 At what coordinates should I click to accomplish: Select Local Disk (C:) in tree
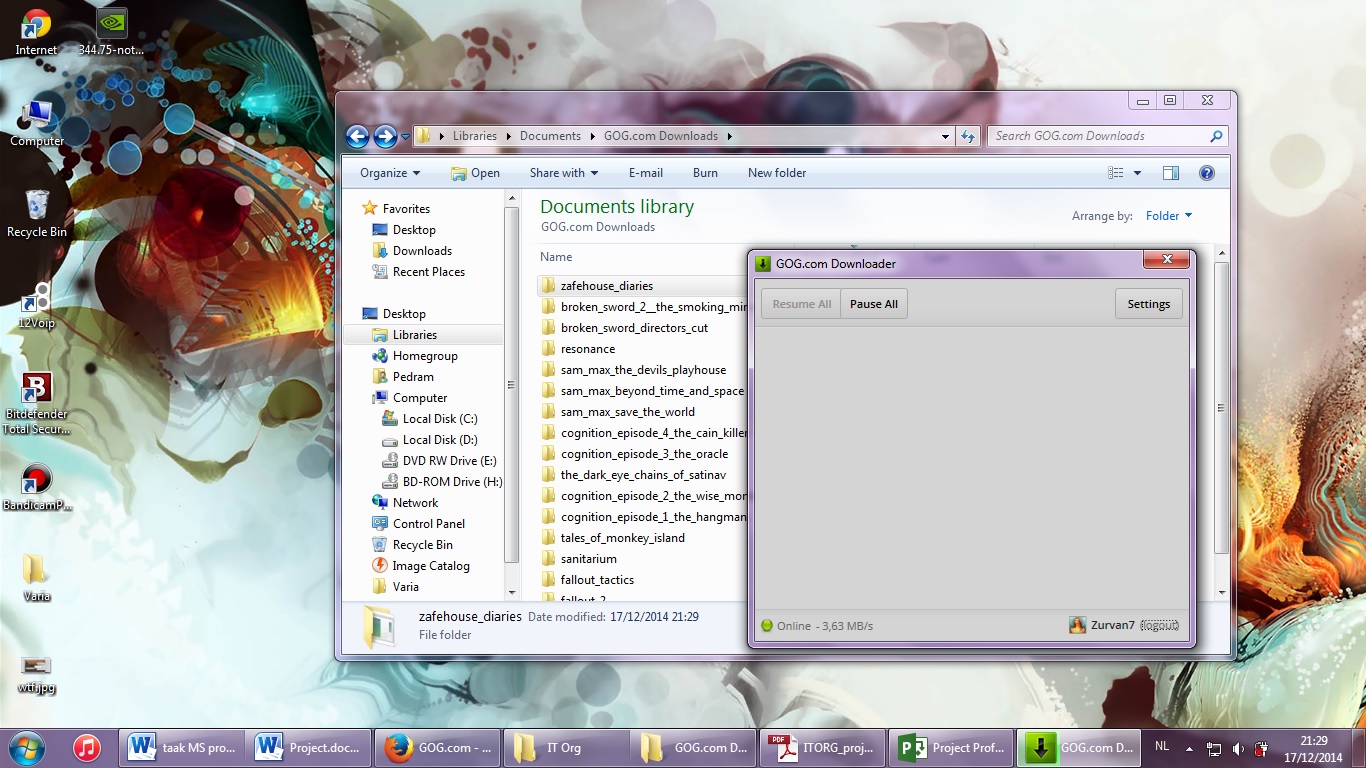(440, 419)
